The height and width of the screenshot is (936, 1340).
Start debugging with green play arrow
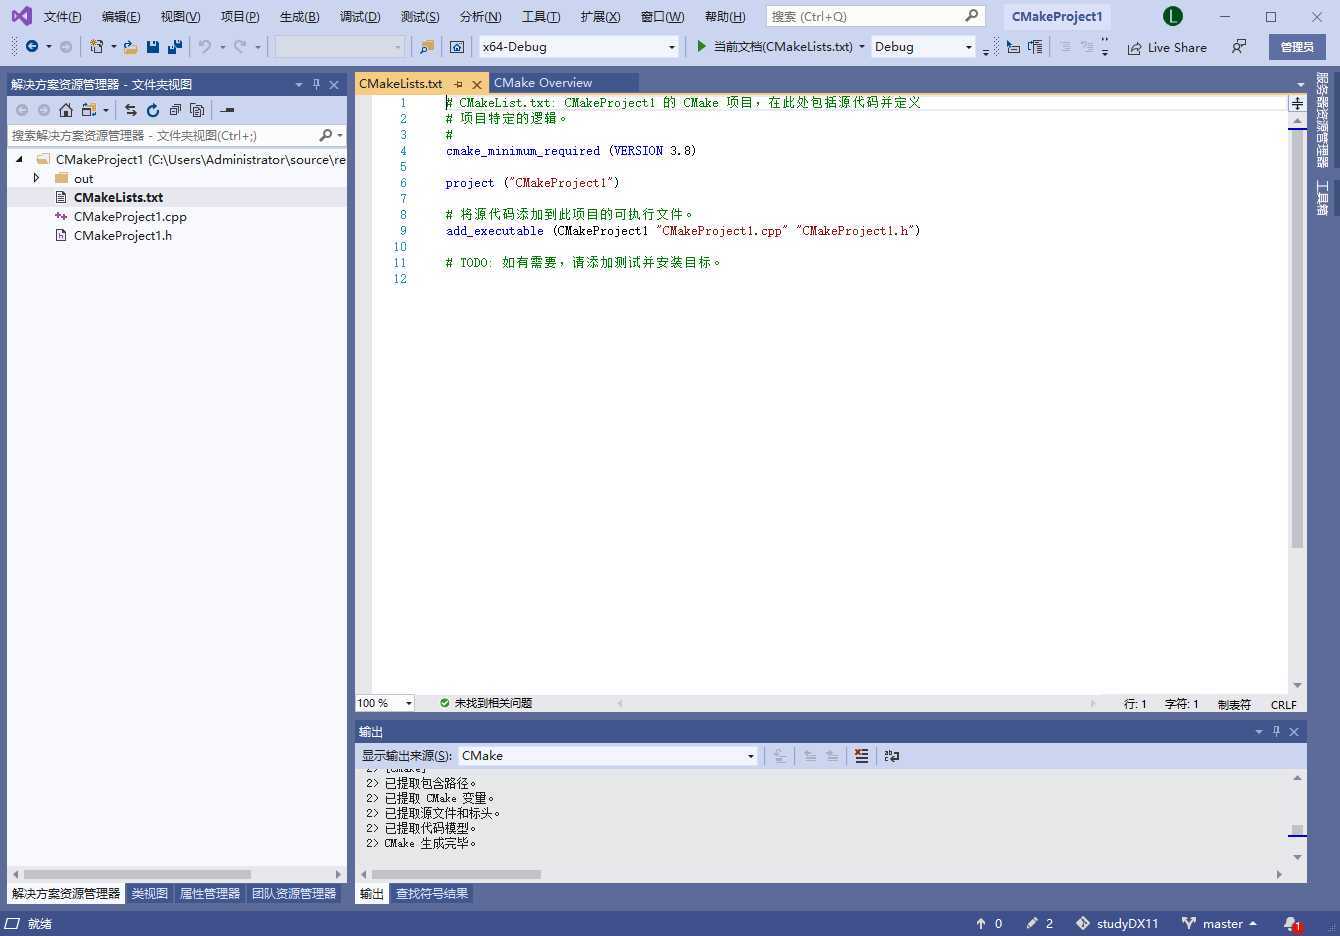[701, 46]
